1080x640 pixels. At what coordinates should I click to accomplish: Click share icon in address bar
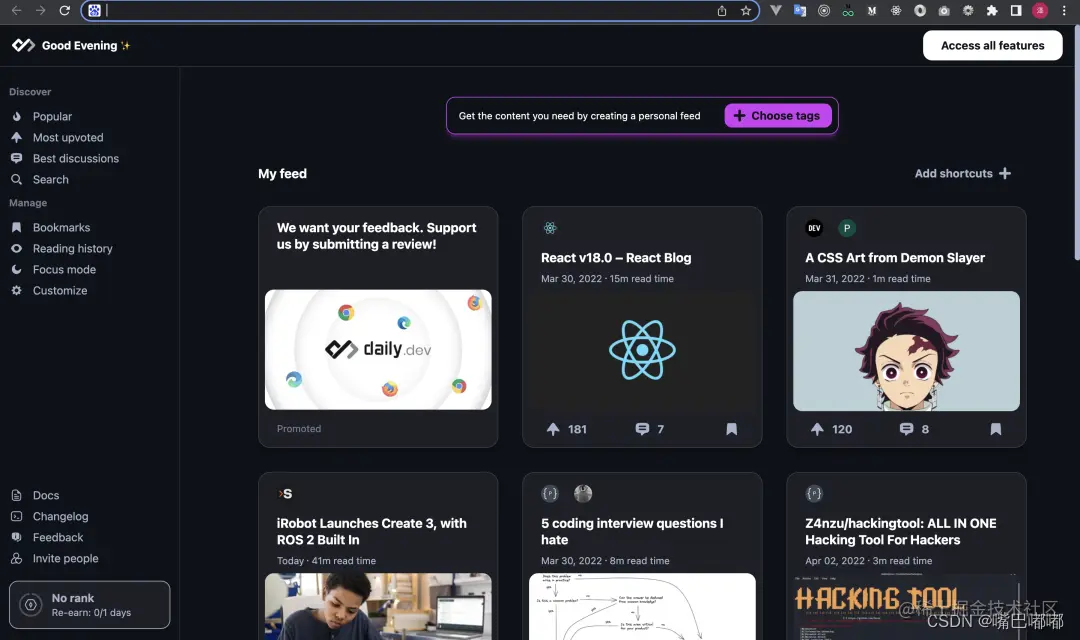(x=722, y=10)
